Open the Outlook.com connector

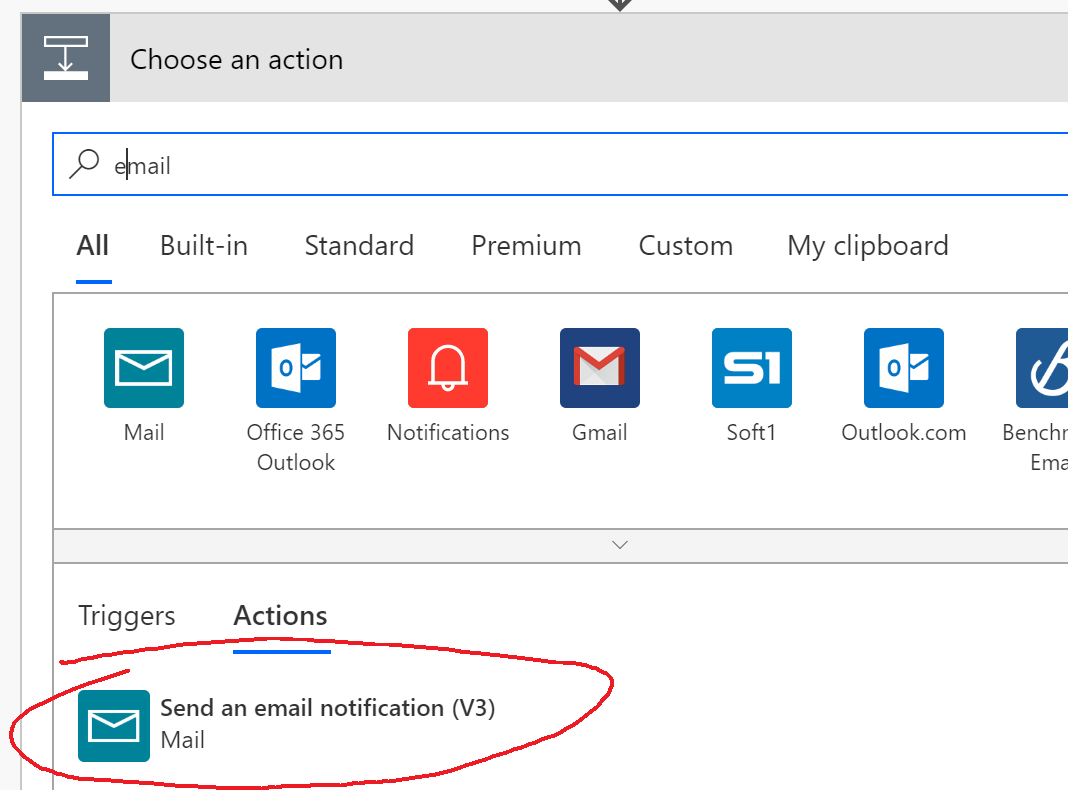pyautogui.click(x=903, y=367)
